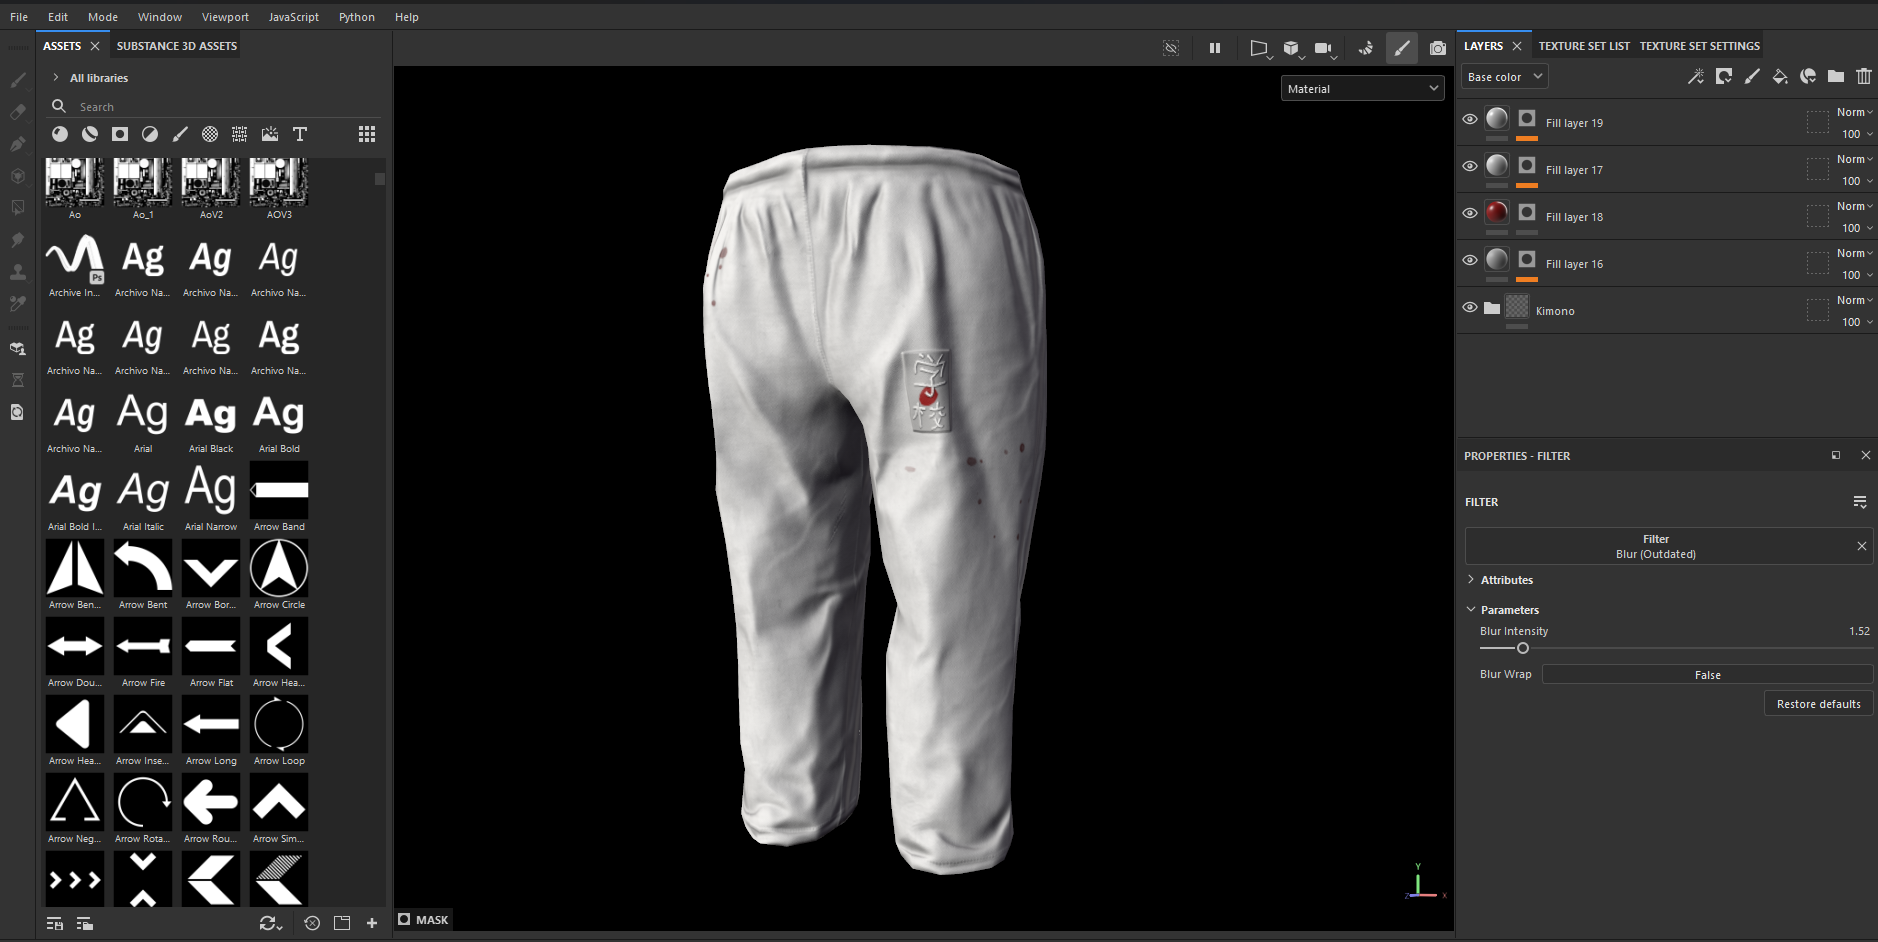Adjust the Blur Intensity slider handle
Image resolution: width=1878 pixels, height=942 pixels.
1523,648
